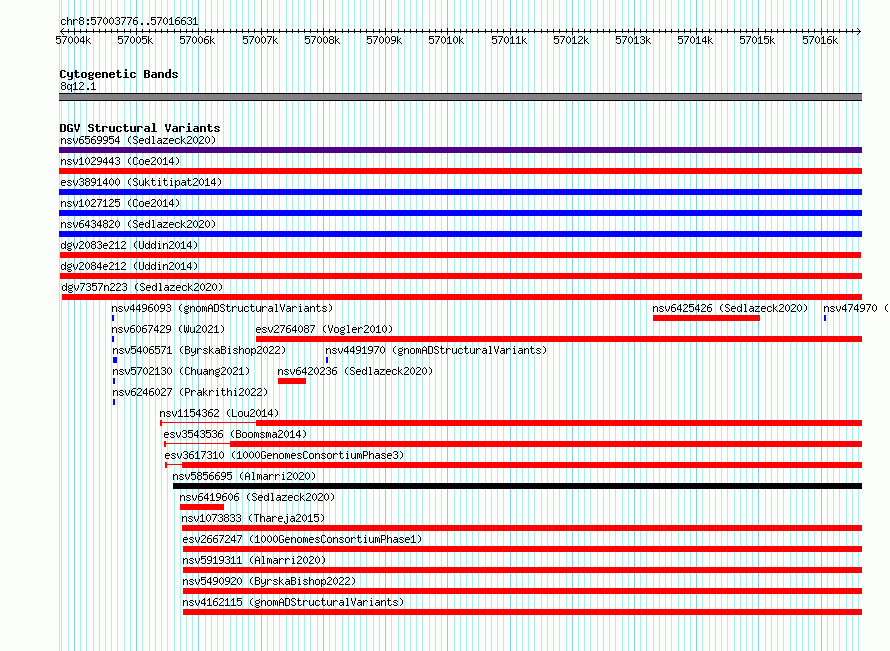The image size is (890, 651).
Task: Click the 57013k ruler tick label
Action: 633,41
